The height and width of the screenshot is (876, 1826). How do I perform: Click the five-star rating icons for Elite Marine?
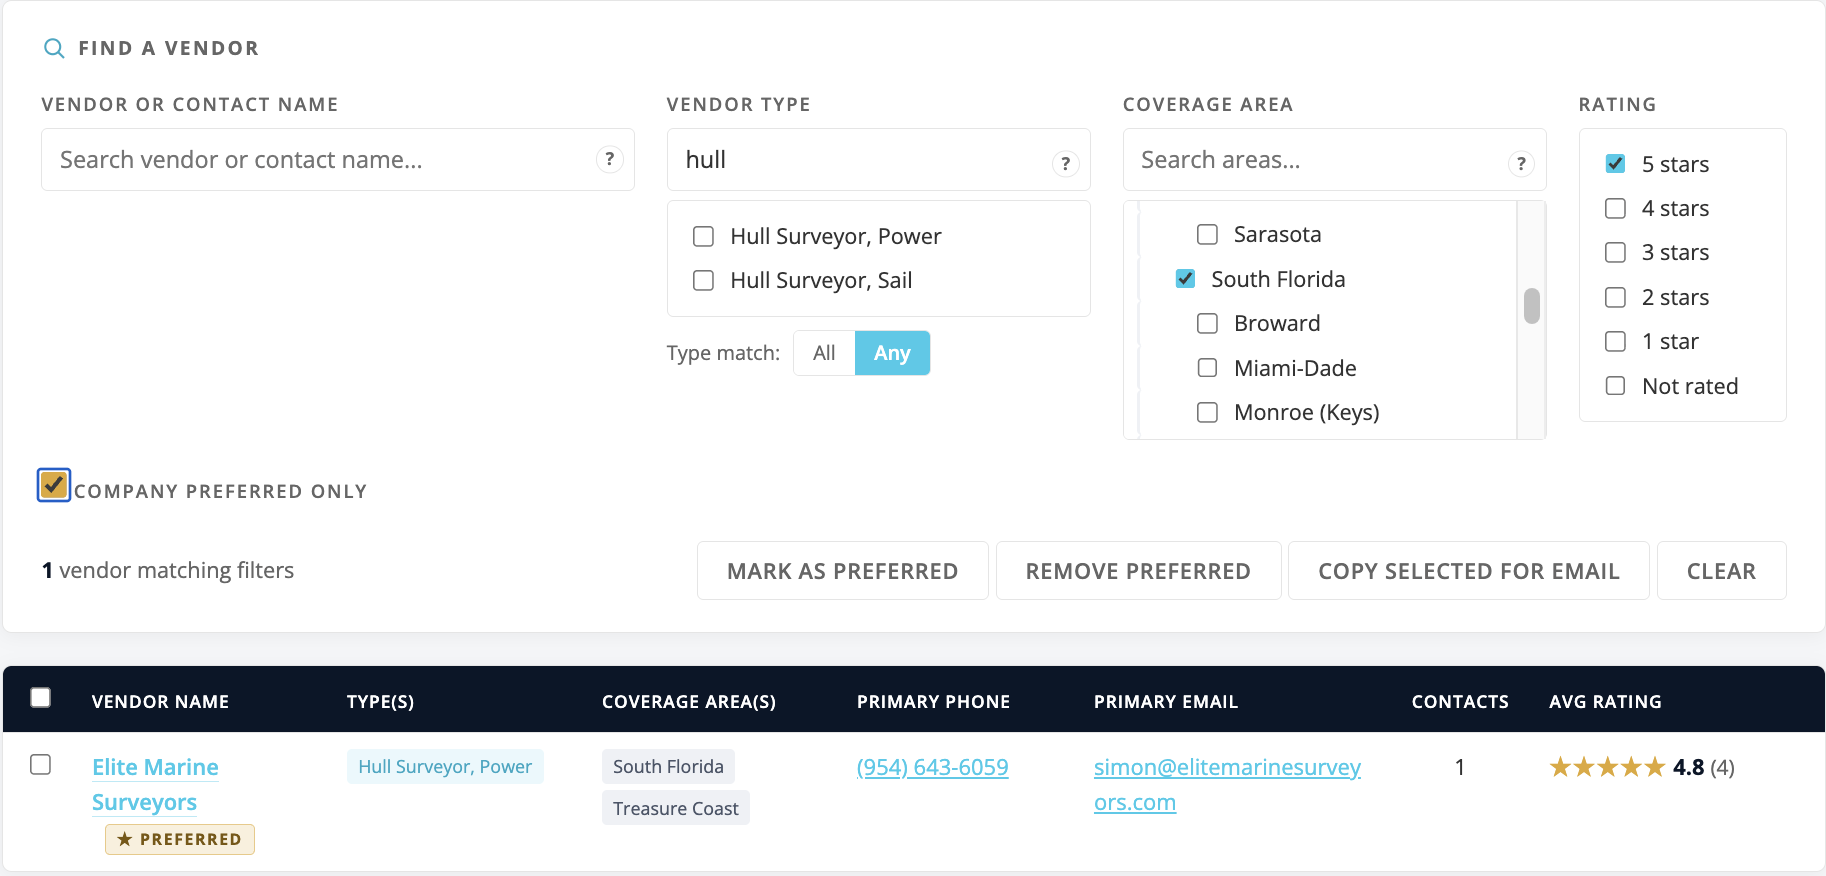[1607, 767]
